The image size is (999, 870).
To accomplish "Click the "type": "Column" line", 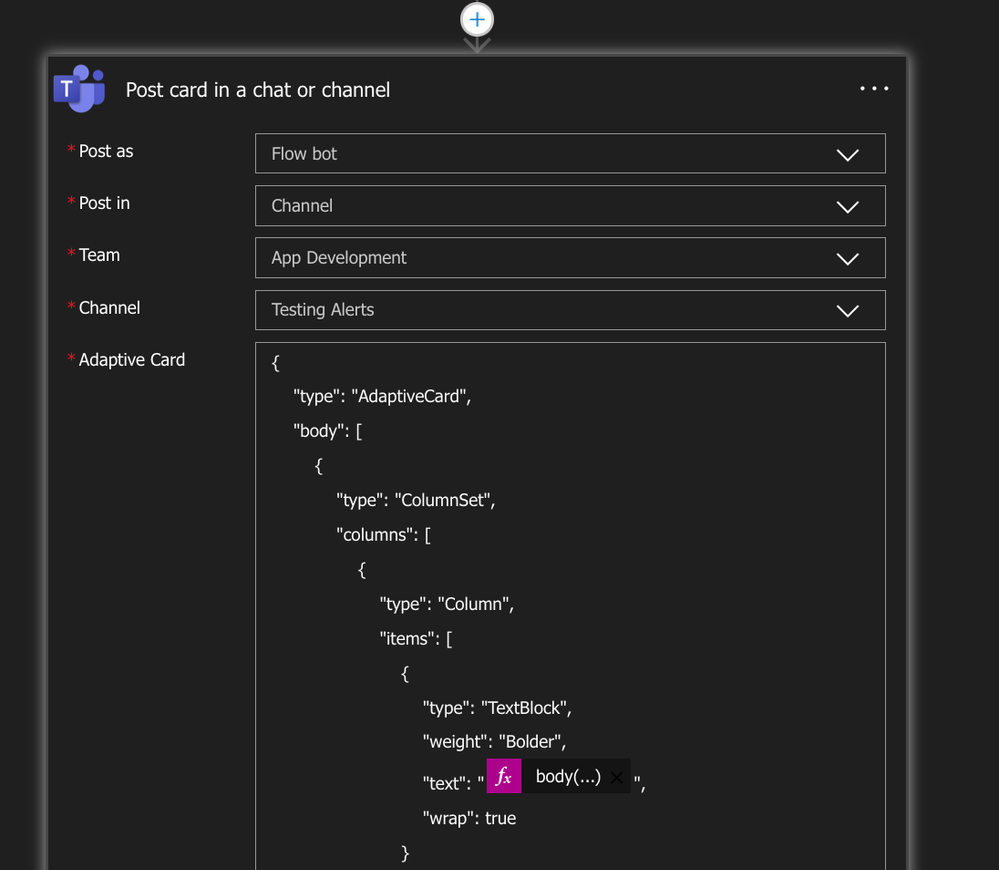I will pos(447,604).
